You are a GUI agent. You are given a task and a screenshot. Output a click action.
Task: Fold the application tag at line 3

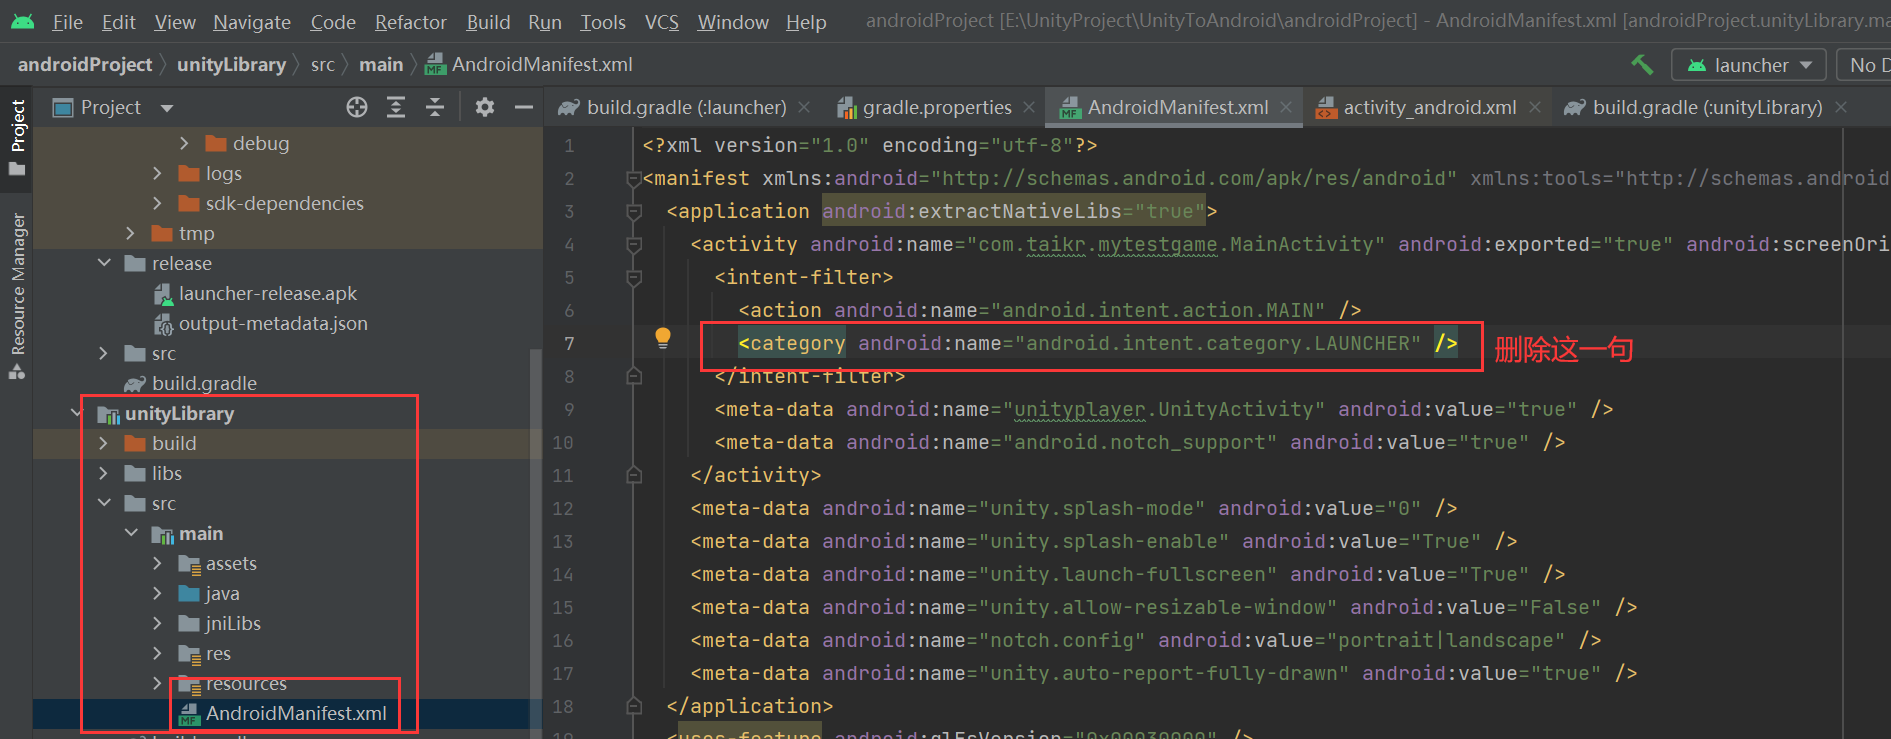[634, 212]
